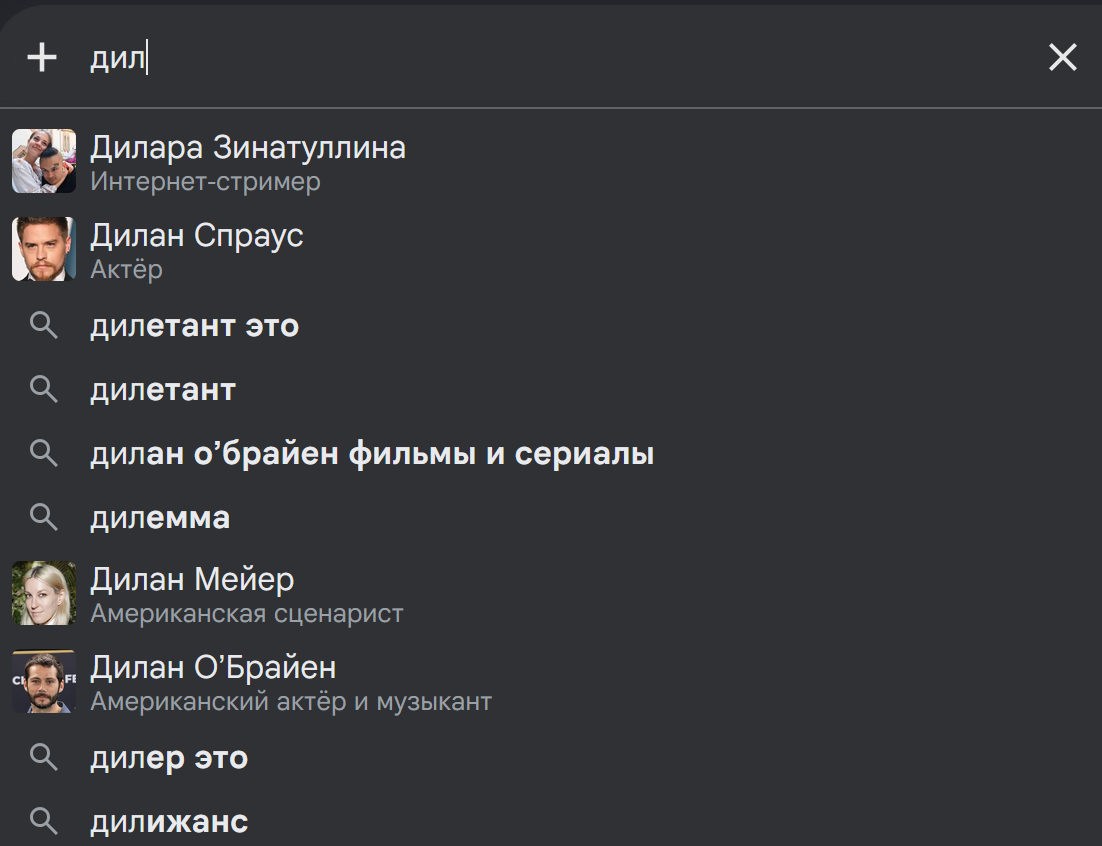1102x846 pixels.
Task: Select the 'дилижанс' suggestion text
Action: point(169,821)
